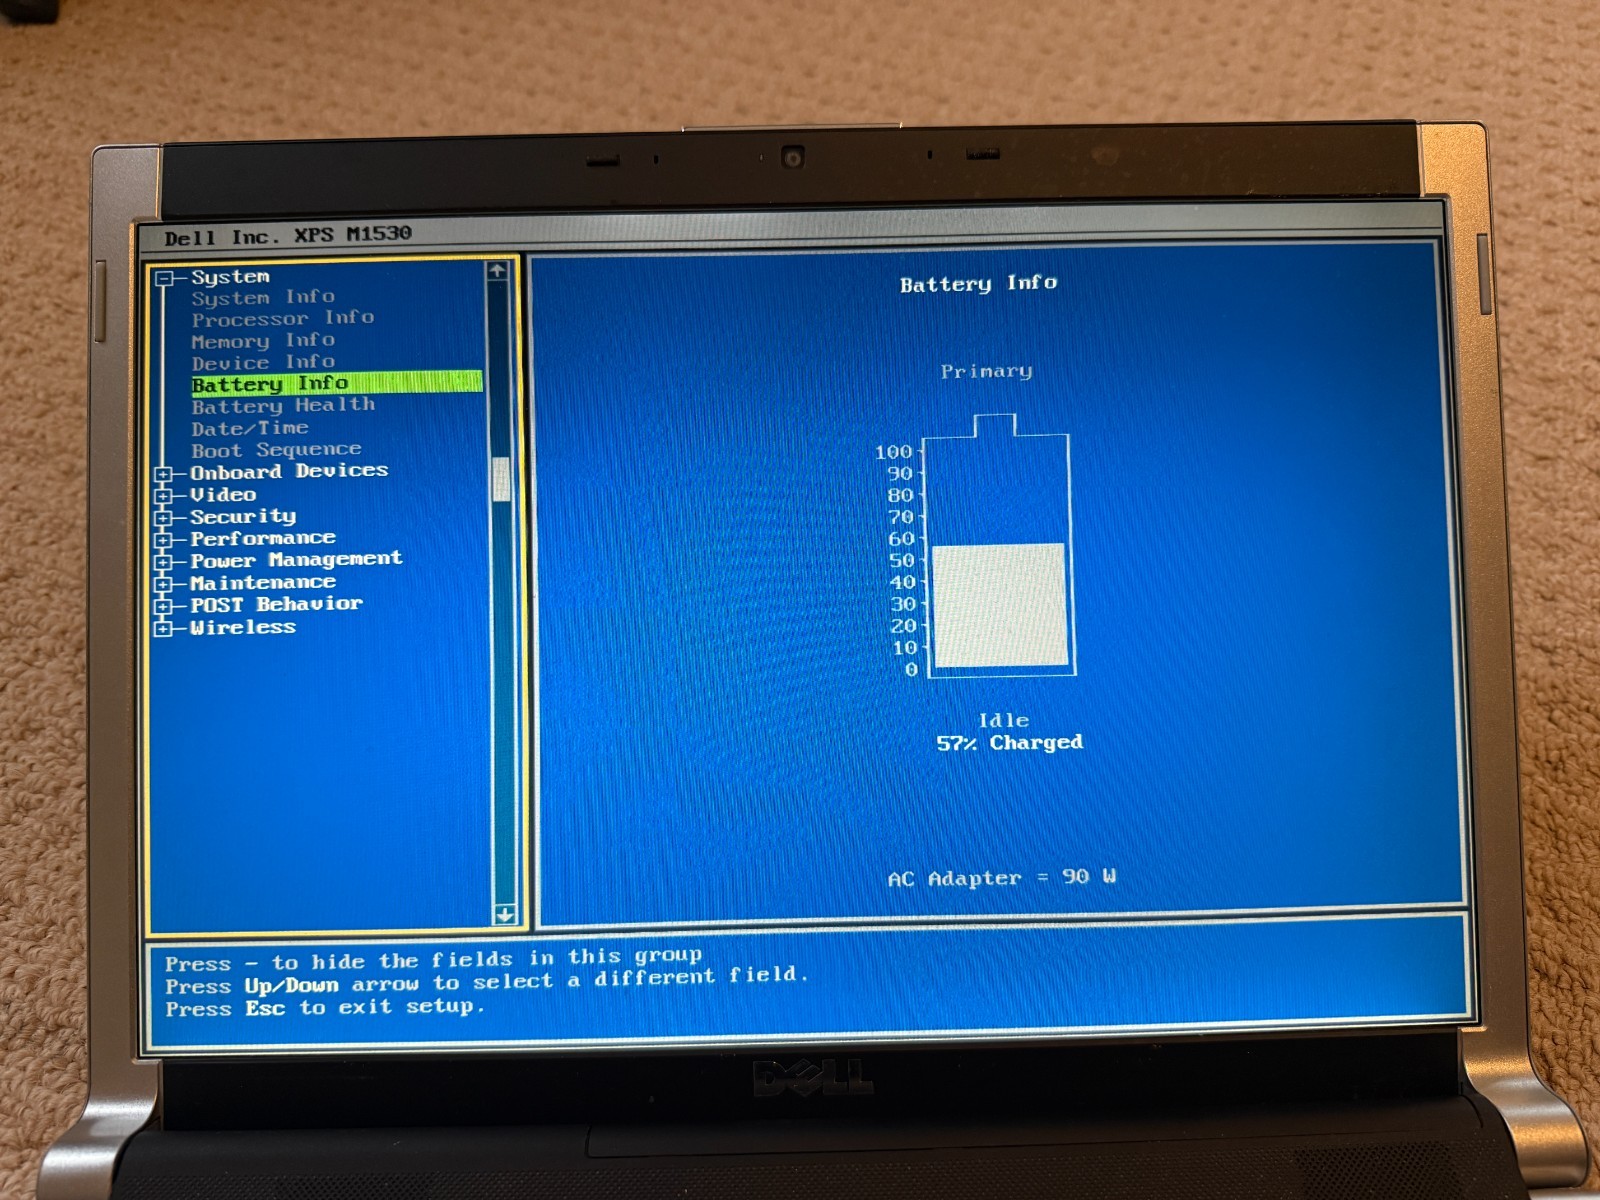The width and height of the screenshot is (1600, 1200).
Task: Expand the Onboard Devices group
Action: pos(164,473)
